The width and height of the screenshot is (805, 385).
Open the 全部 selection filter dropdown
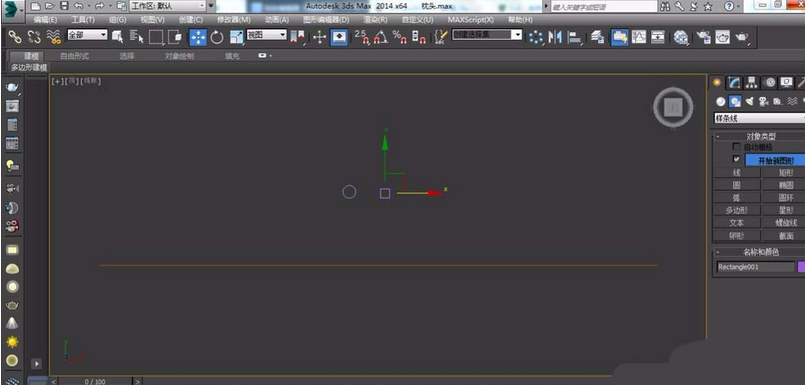pyautogui.click(x=87, y=35)
